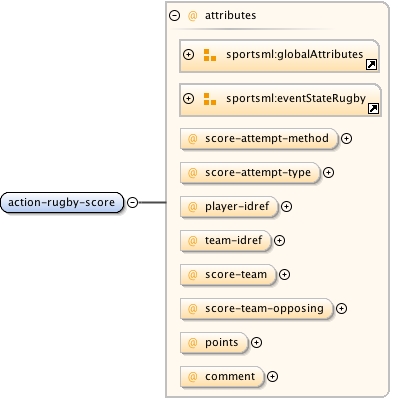Select the action-rugby-score element node
407x399 pixels.
[62, 202]
